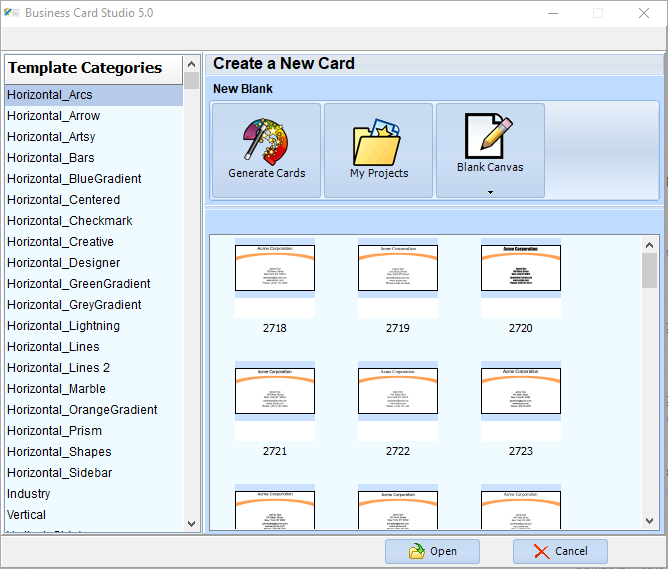
Task: Click the Blank Canvas page icon
Action: coord(489,136)
